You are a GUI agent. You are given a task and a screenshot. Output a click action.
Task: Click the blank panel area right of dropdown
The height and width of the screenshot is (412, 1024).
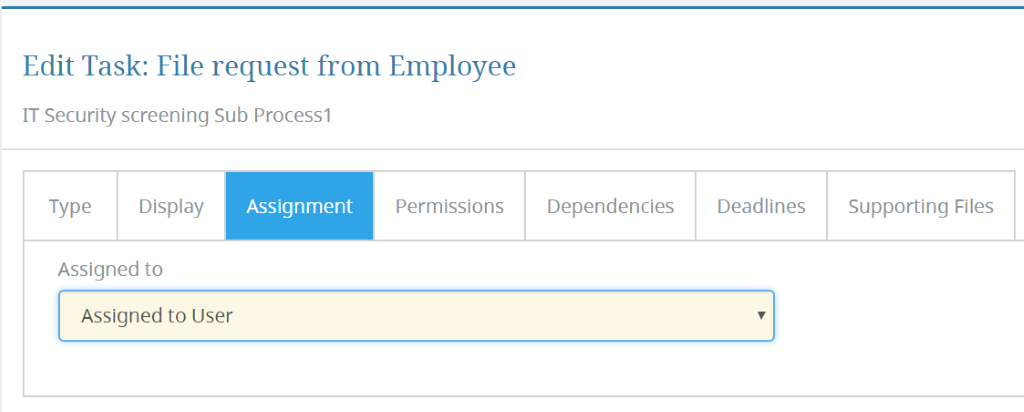click(899, 316)
